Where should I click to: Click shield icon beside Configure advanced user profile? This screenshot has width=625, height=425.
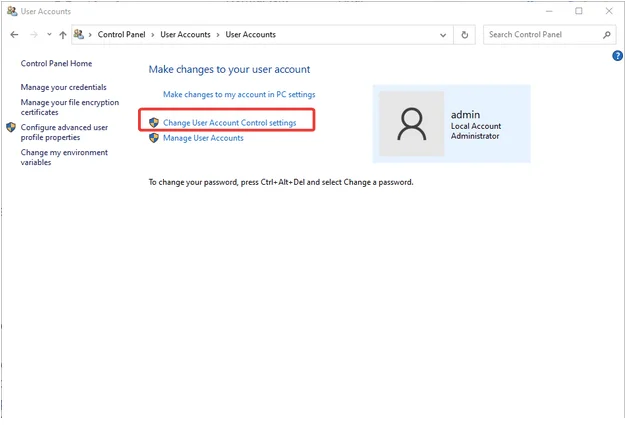pyautogui.click(x=11, y=127)
